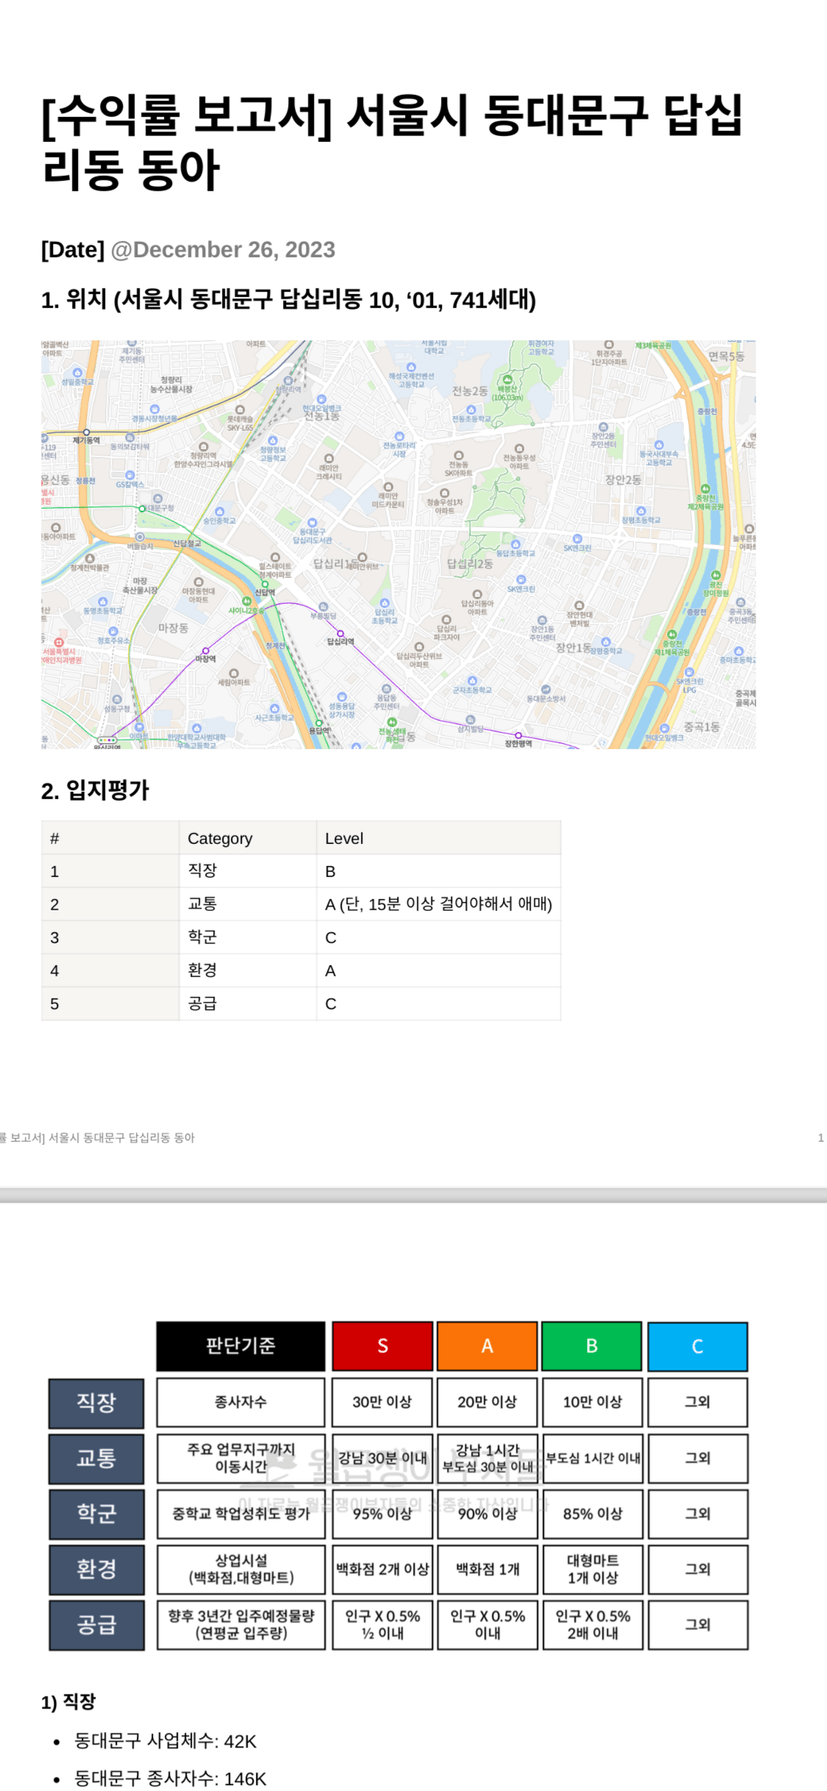Select the heading '2. 입지평가'
Image resolution: width=827 pixels, height=1791 pixels.
point(95,790)
